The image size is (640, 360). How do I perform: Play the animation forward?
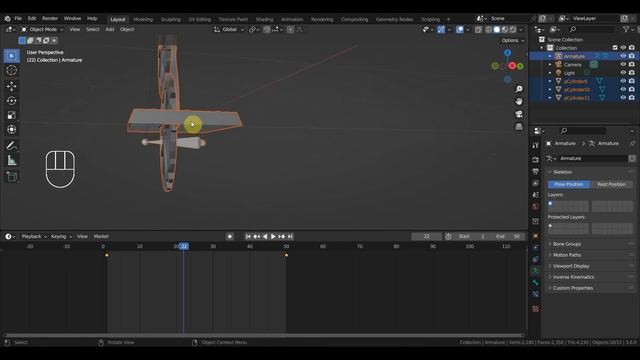point(273,236)
